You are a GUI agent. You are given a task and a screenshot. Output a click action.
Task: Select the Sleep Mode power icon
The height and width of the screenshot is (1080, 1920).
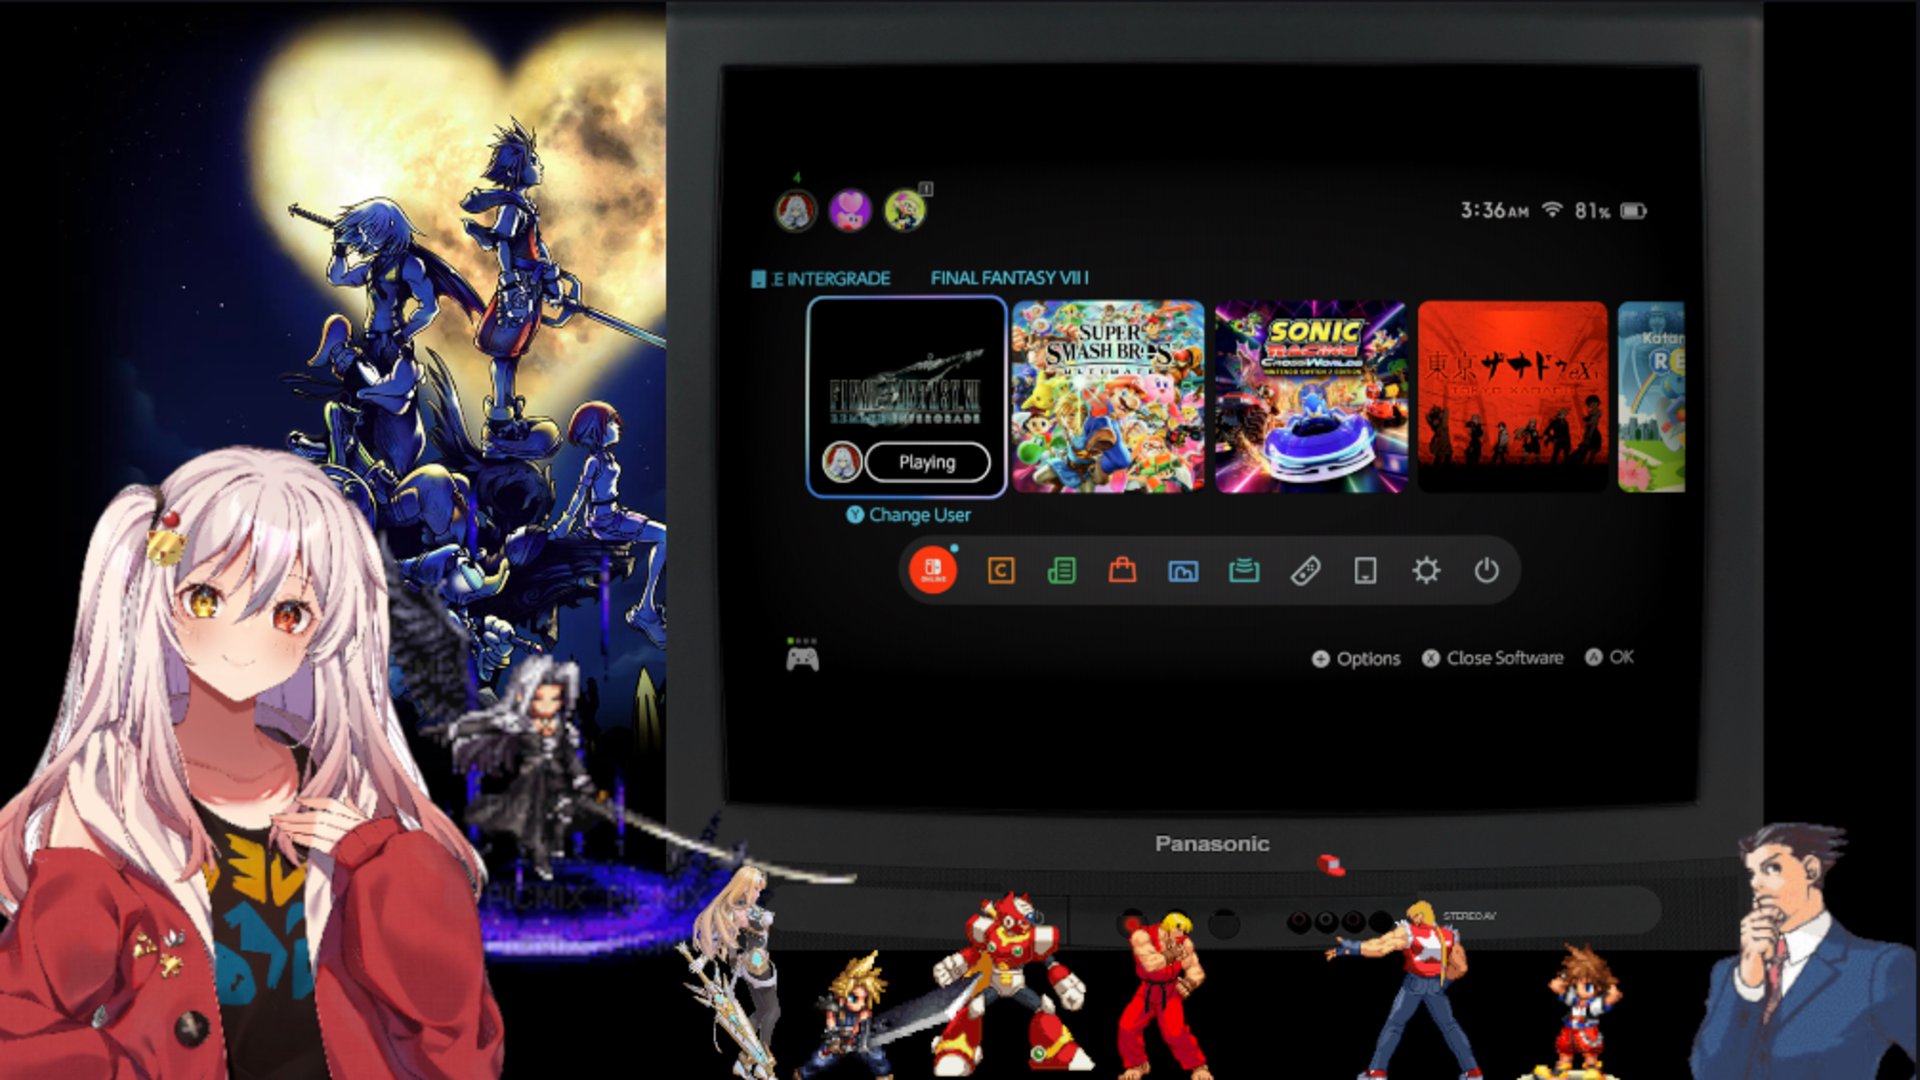pos(1487,570)
